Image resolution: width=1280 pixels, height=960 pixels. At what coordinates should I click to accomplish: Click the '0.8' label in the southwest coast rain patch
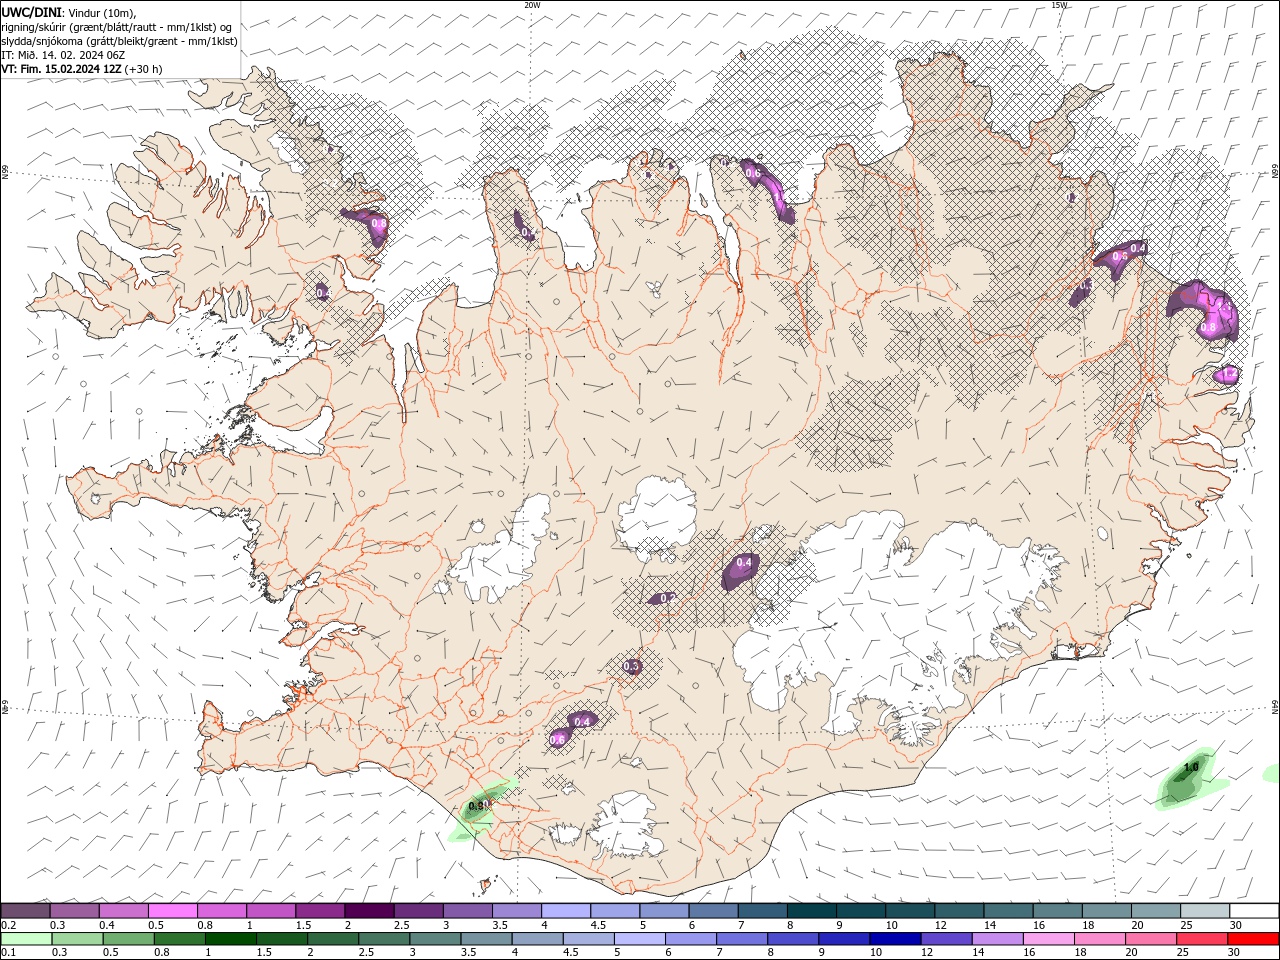pos(477,806)
